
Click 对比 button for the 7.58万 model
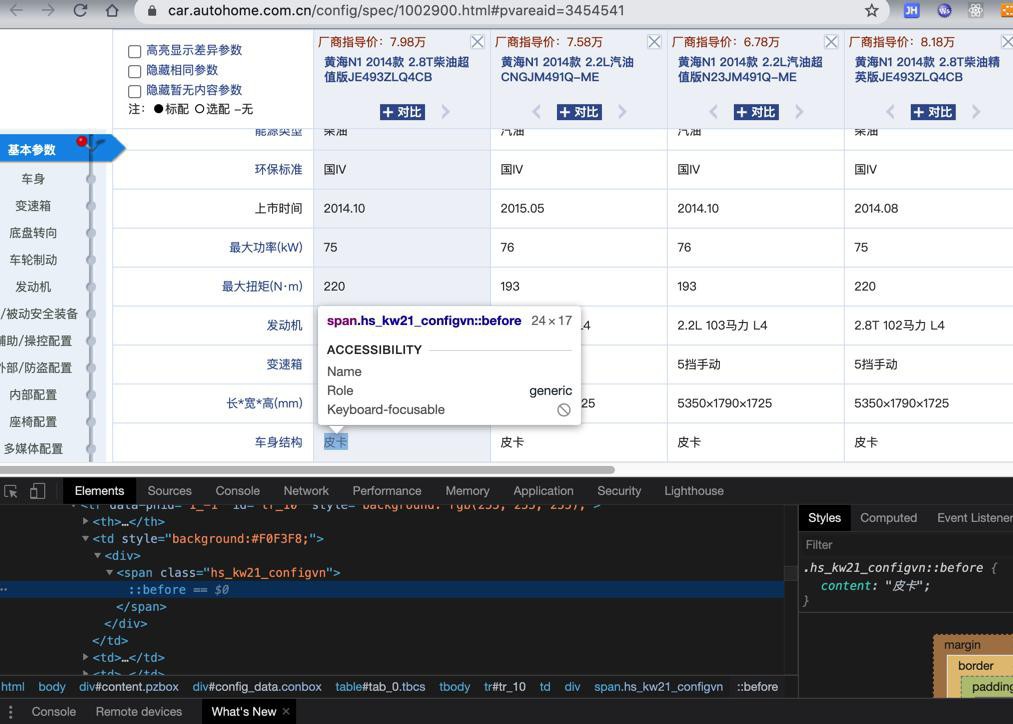click(579, 112)
